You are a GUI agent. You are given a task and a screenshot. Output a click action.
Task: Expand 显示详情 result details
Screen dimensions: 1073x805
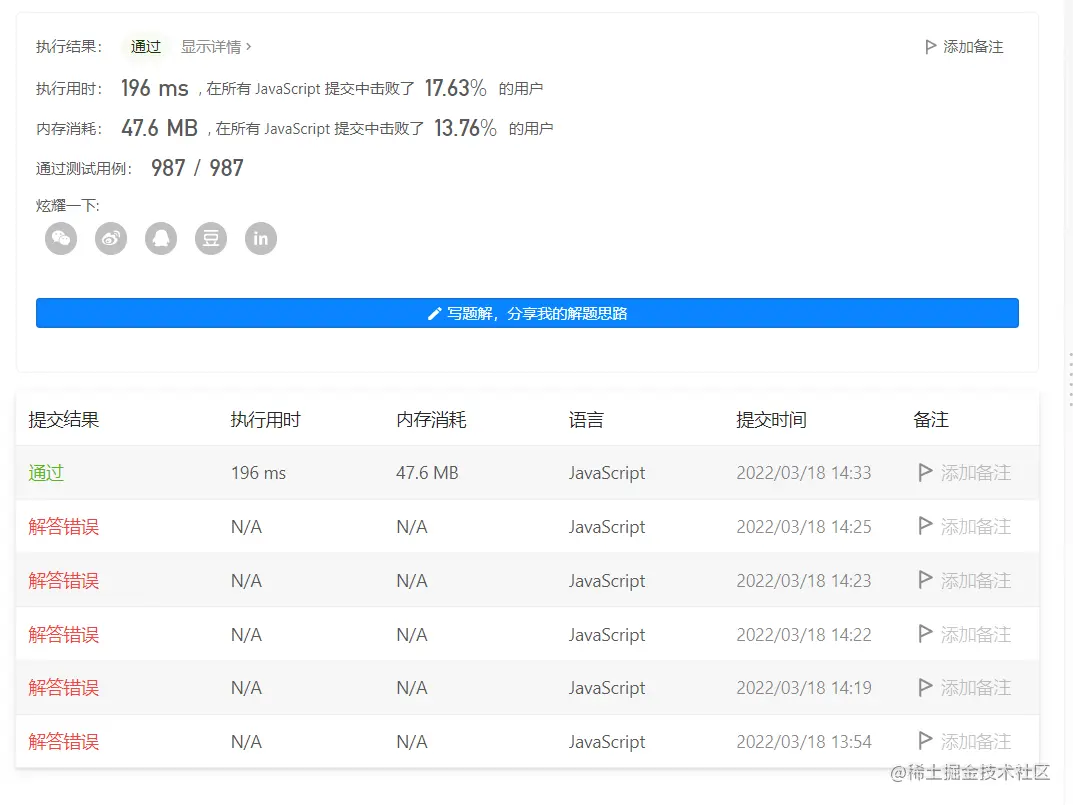coord(216,47)
